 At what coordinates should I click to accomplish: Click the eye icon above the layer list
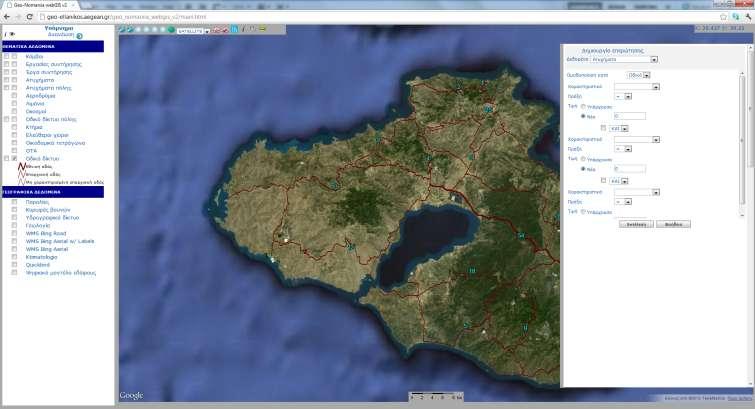coord(12,35)
